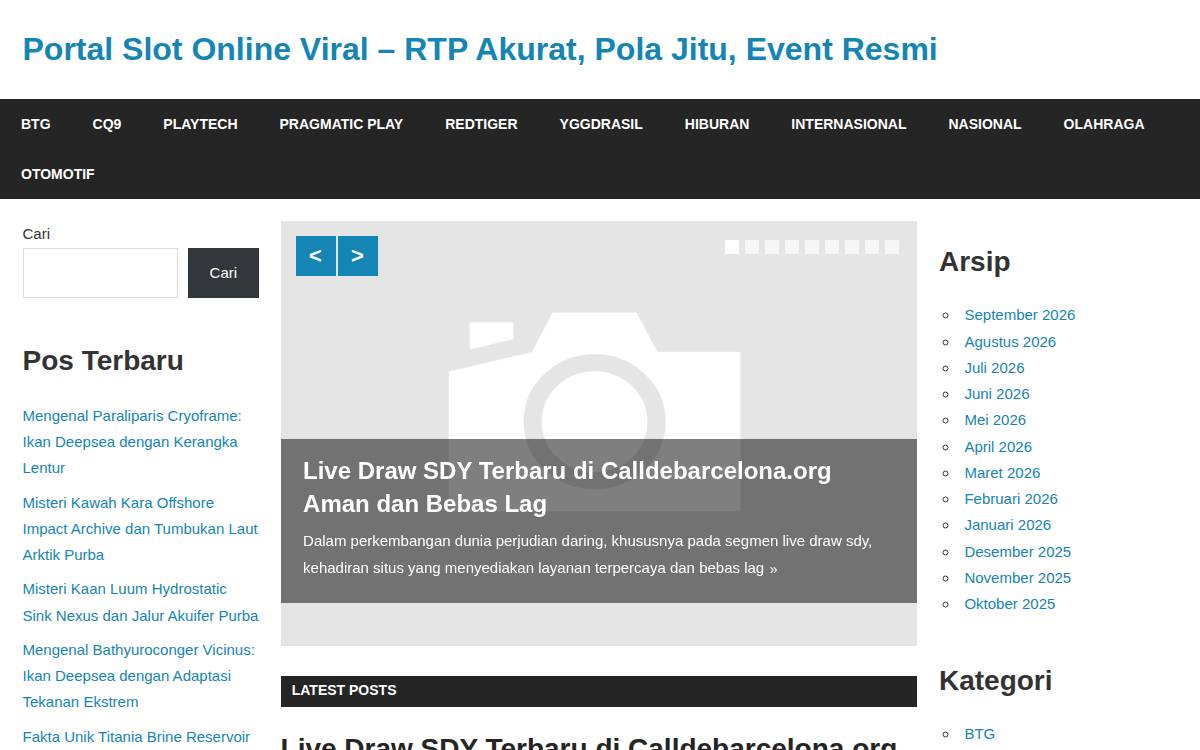
Task: Open the Februari 2026 archive
Action: pos(1011,499)
